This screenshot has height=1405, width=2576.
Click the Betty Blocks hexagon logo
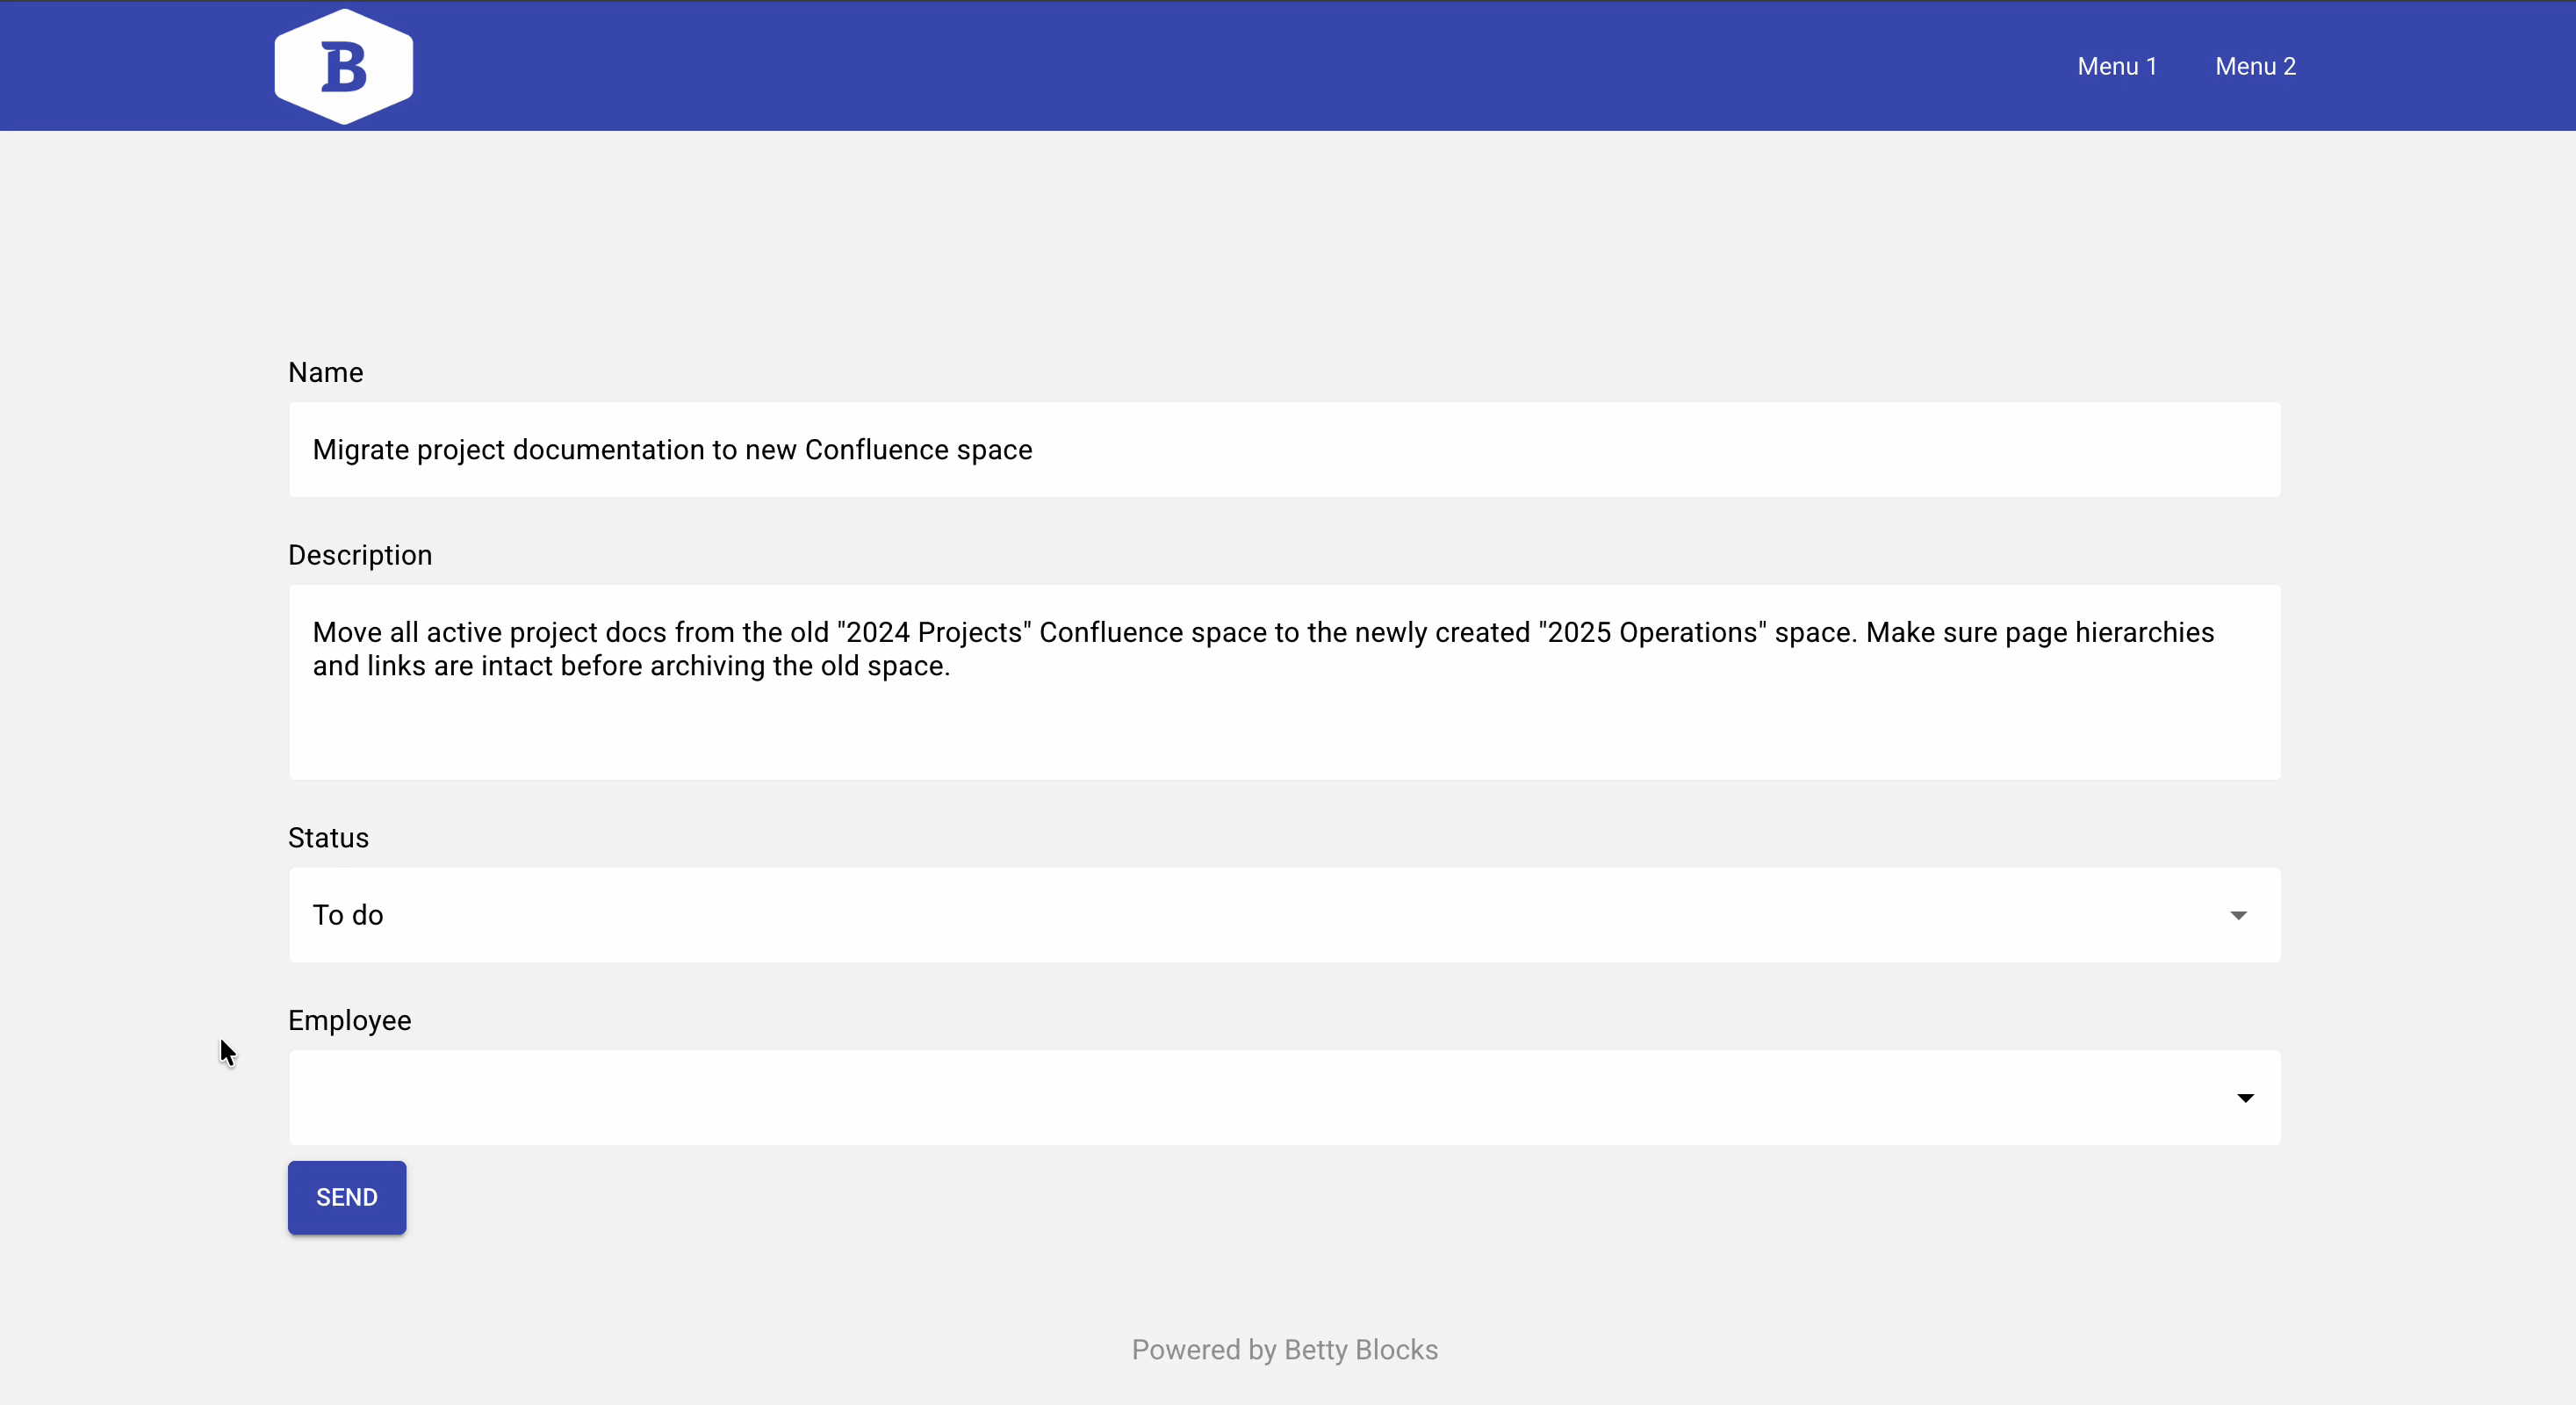click(343, 66)
